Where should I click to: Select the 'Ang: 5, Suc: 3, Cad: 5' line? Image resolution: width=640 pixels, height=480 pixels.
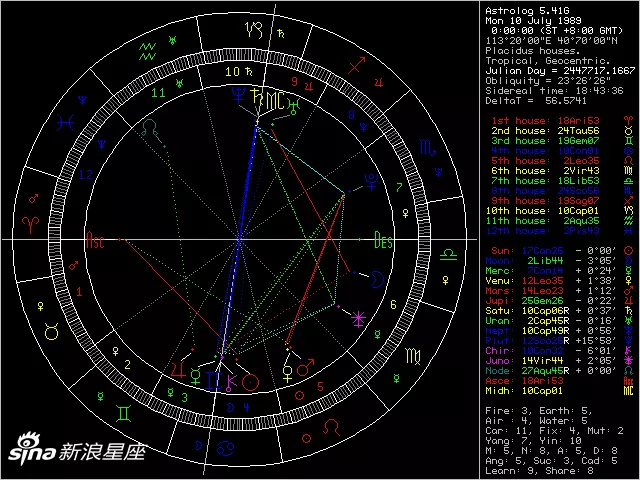pos(550,461)
